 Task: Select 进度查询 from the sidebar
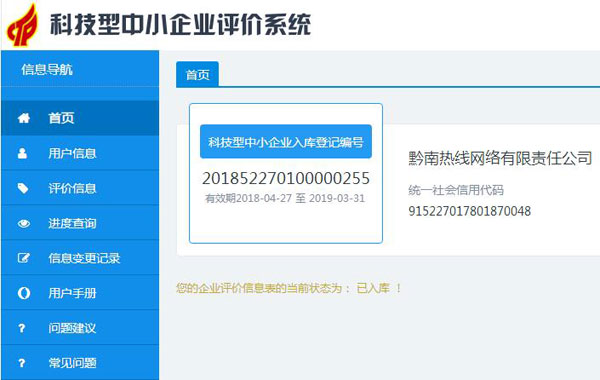(x=80, y=223)
